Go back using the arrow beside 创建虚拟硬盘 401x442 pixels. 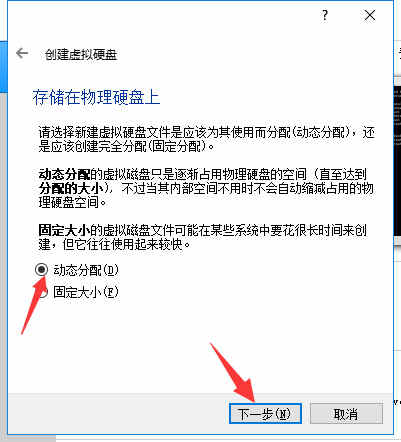22,53
